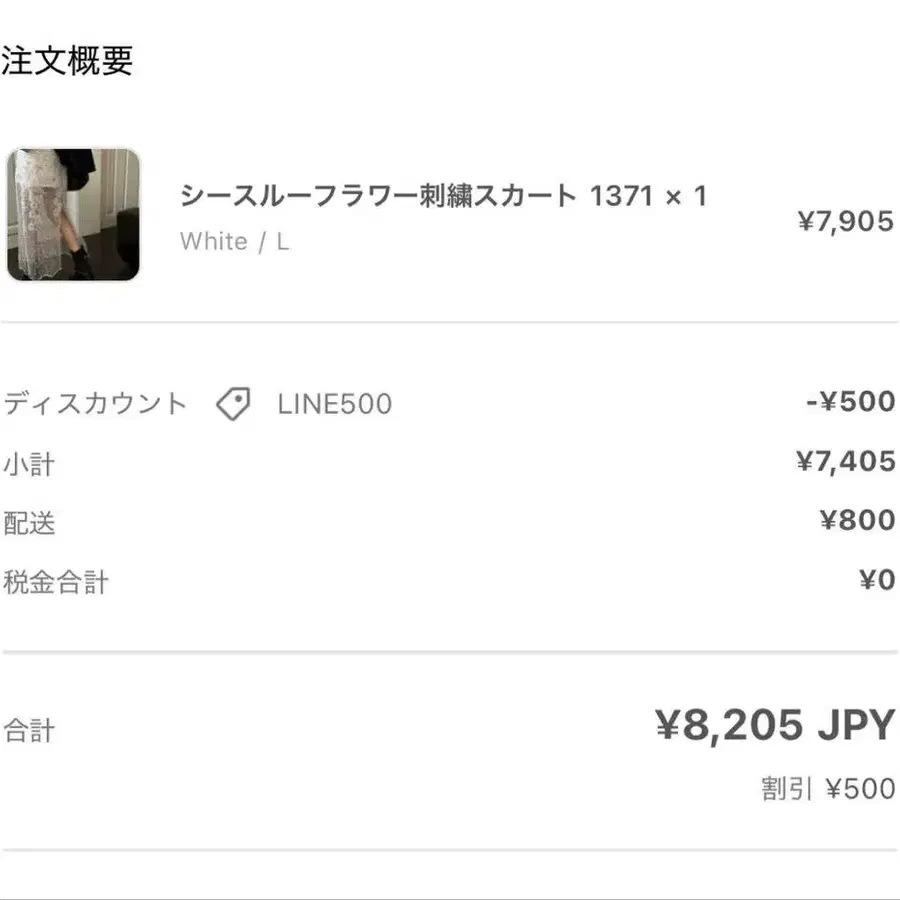Click the discount tag icon
Viewport: 900px width, 900px height.
pos(233,404)
